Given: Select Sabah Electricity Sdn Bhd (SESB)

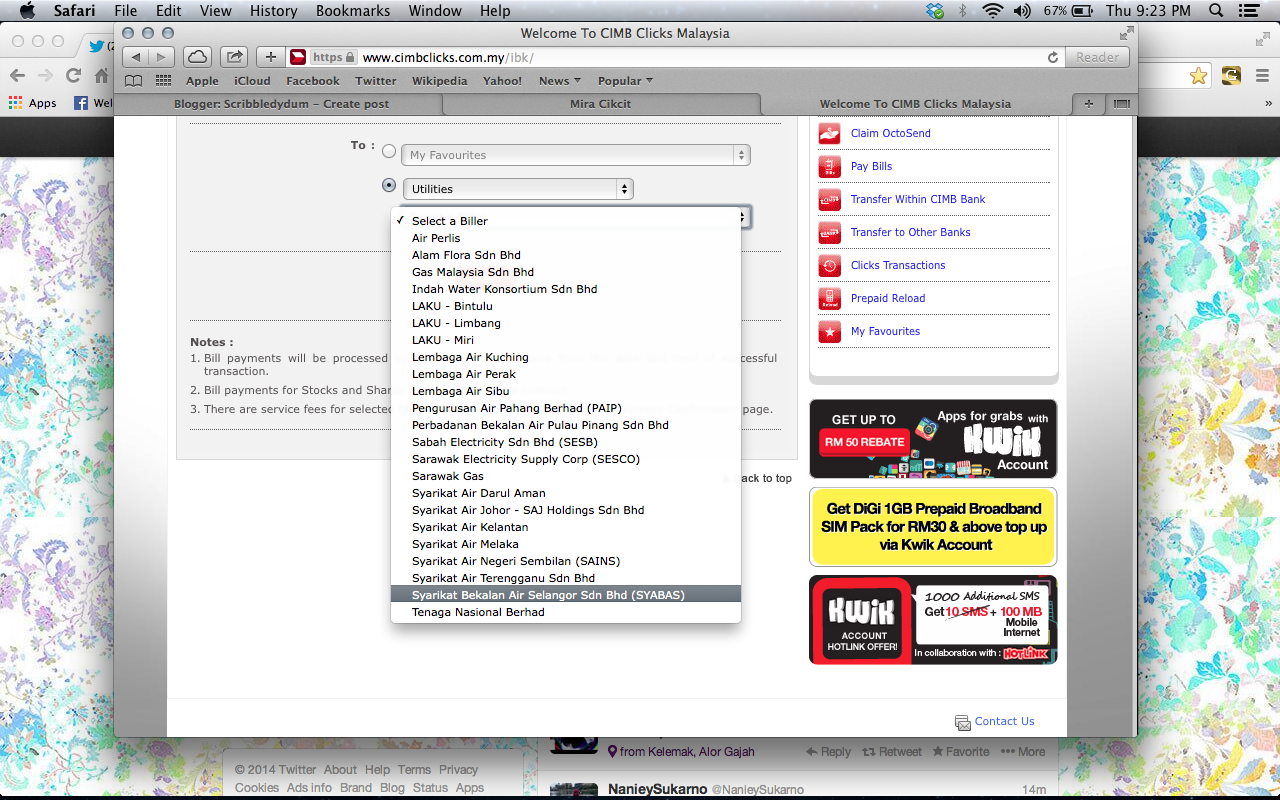Looking at the screenshot, I should click(566, 442).
